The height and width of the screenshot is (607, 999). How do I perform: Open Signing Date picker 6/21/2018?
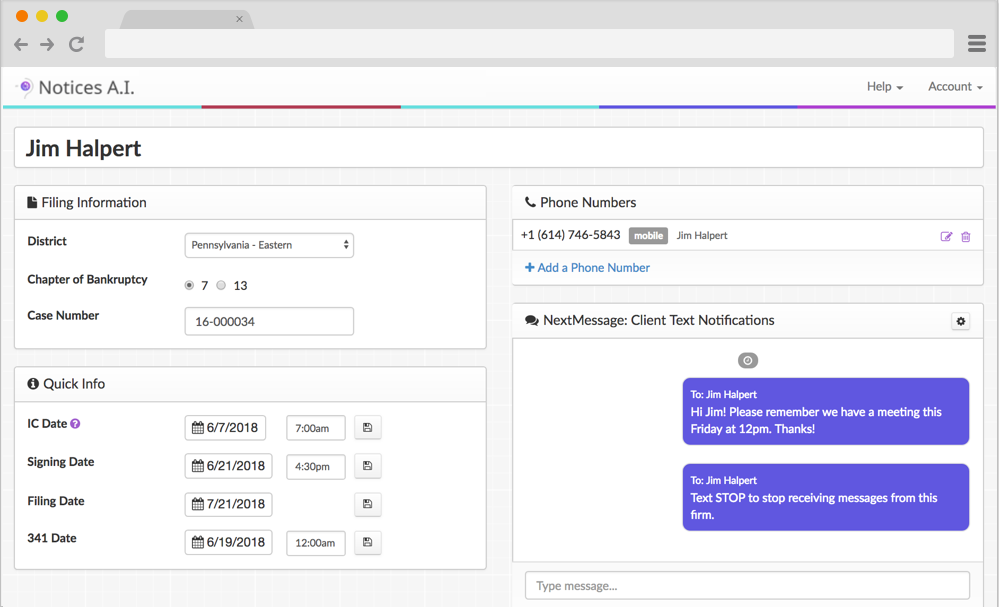tap(229, 466)
